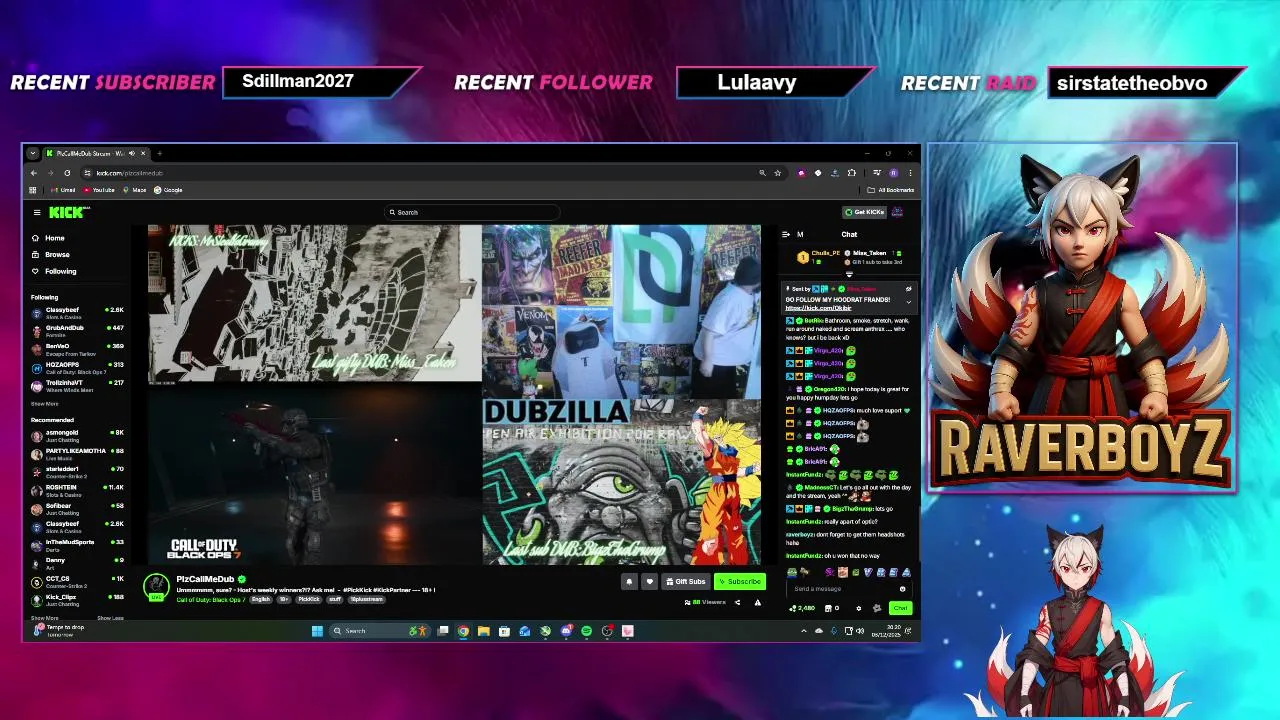The height and width of the screenshot is (720, 1280).
Task: Open the Chrome three-dot menu
Action: tap(910, 173)
